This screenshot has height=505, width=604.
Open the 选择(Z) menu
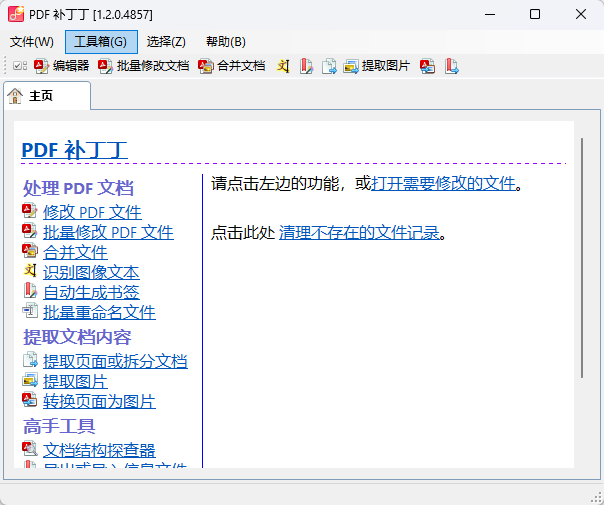166,42
